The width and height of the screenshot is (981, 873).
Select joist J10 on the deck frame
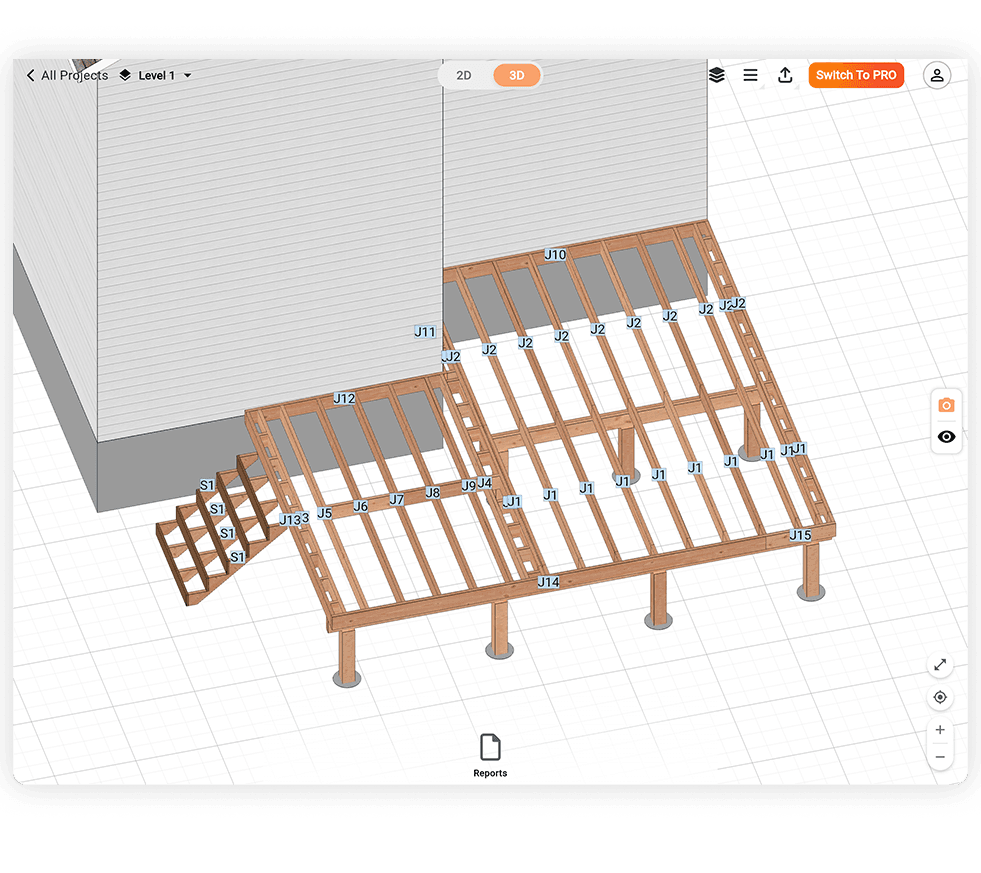(556, 255)
